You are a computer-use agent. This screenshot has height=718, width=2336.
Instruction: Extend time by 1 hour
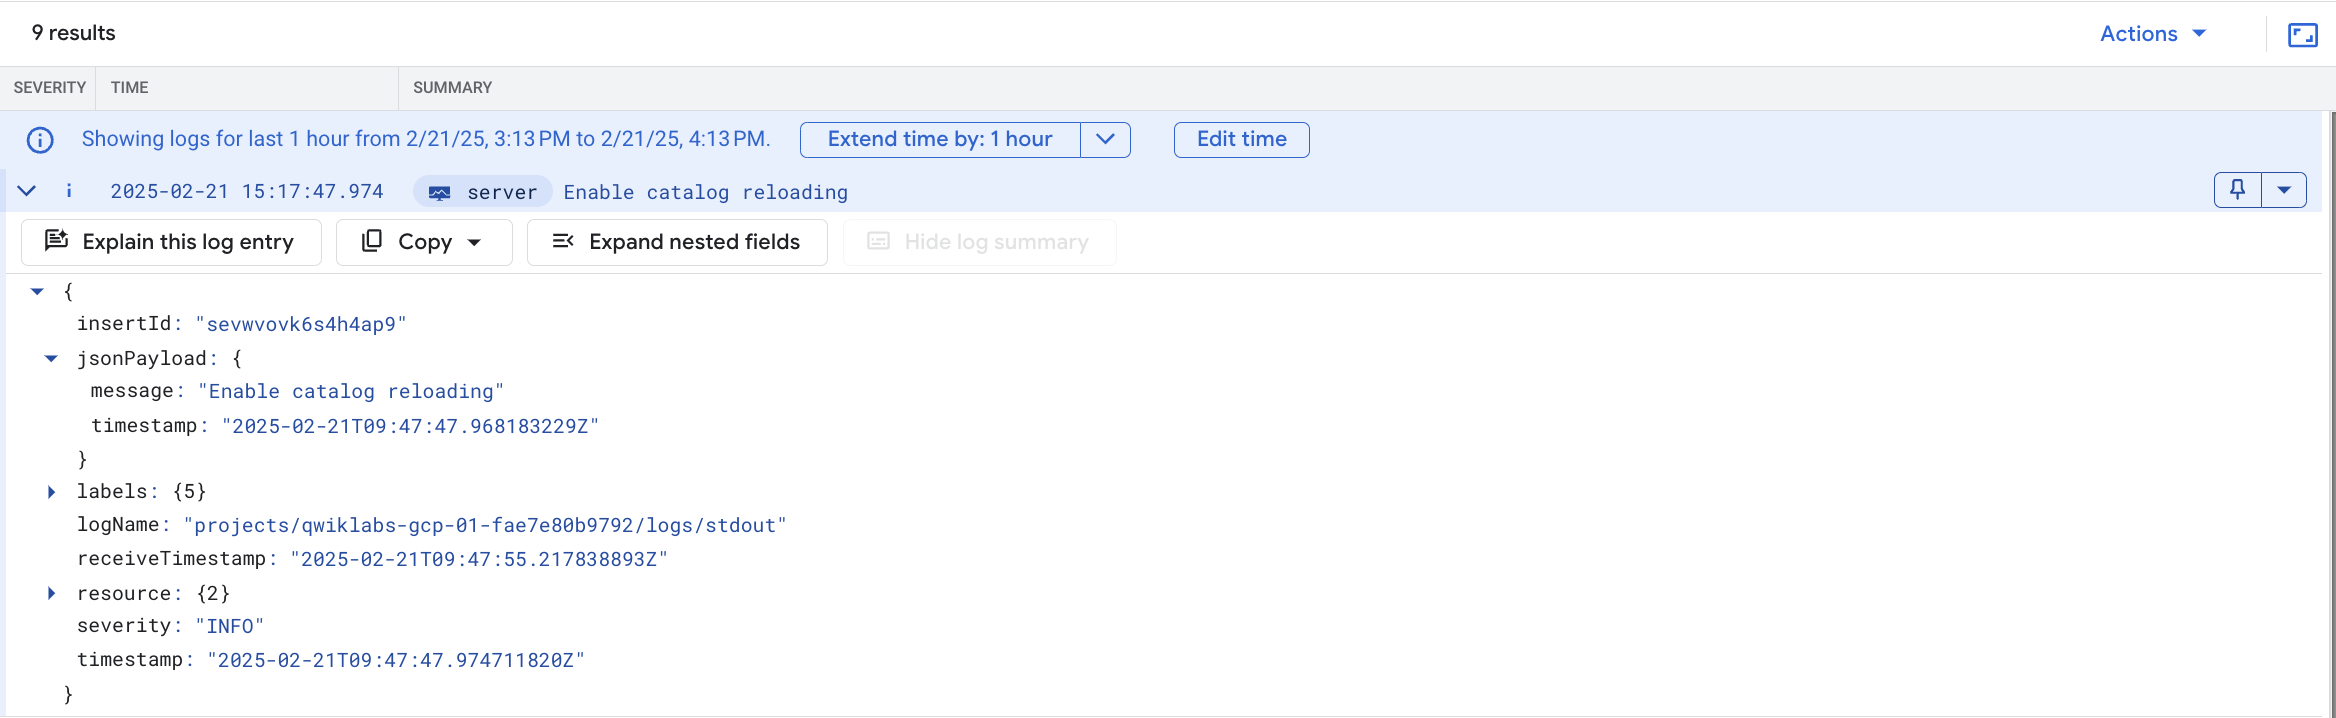[940, 140]
